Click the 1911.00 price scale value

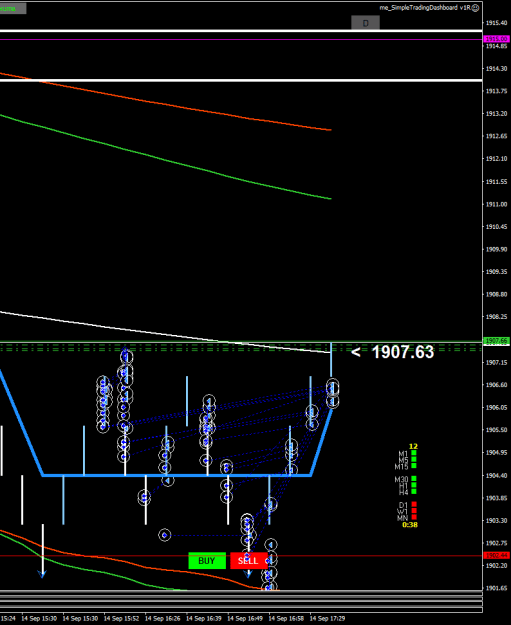tap(496, 204)
